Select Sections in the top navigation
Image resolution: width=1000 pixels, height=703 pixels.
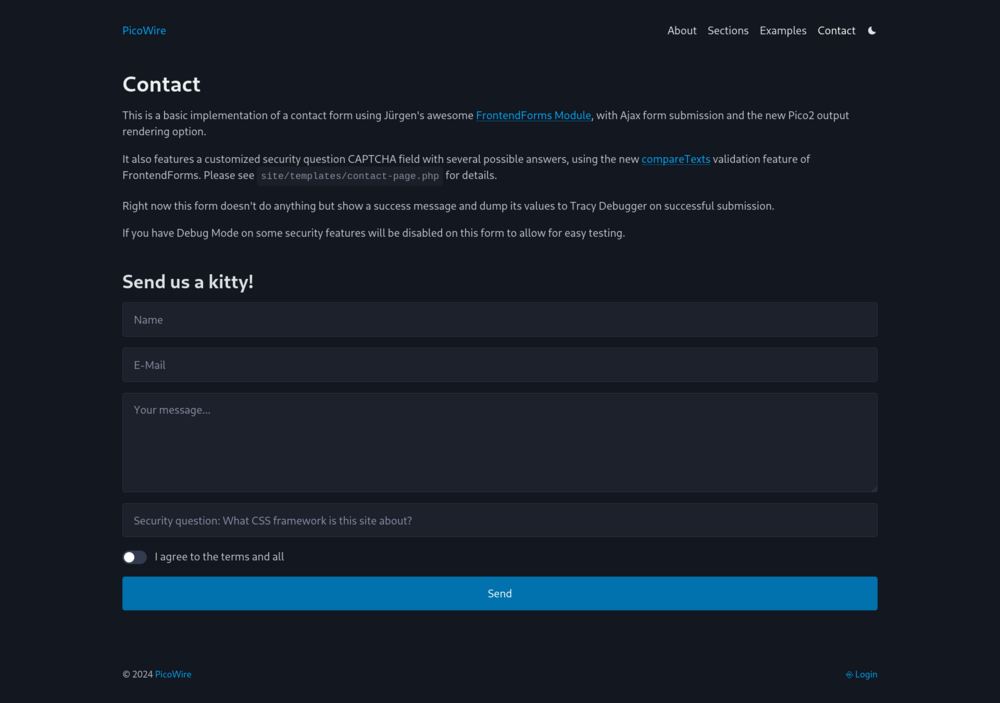pos(728,30)
